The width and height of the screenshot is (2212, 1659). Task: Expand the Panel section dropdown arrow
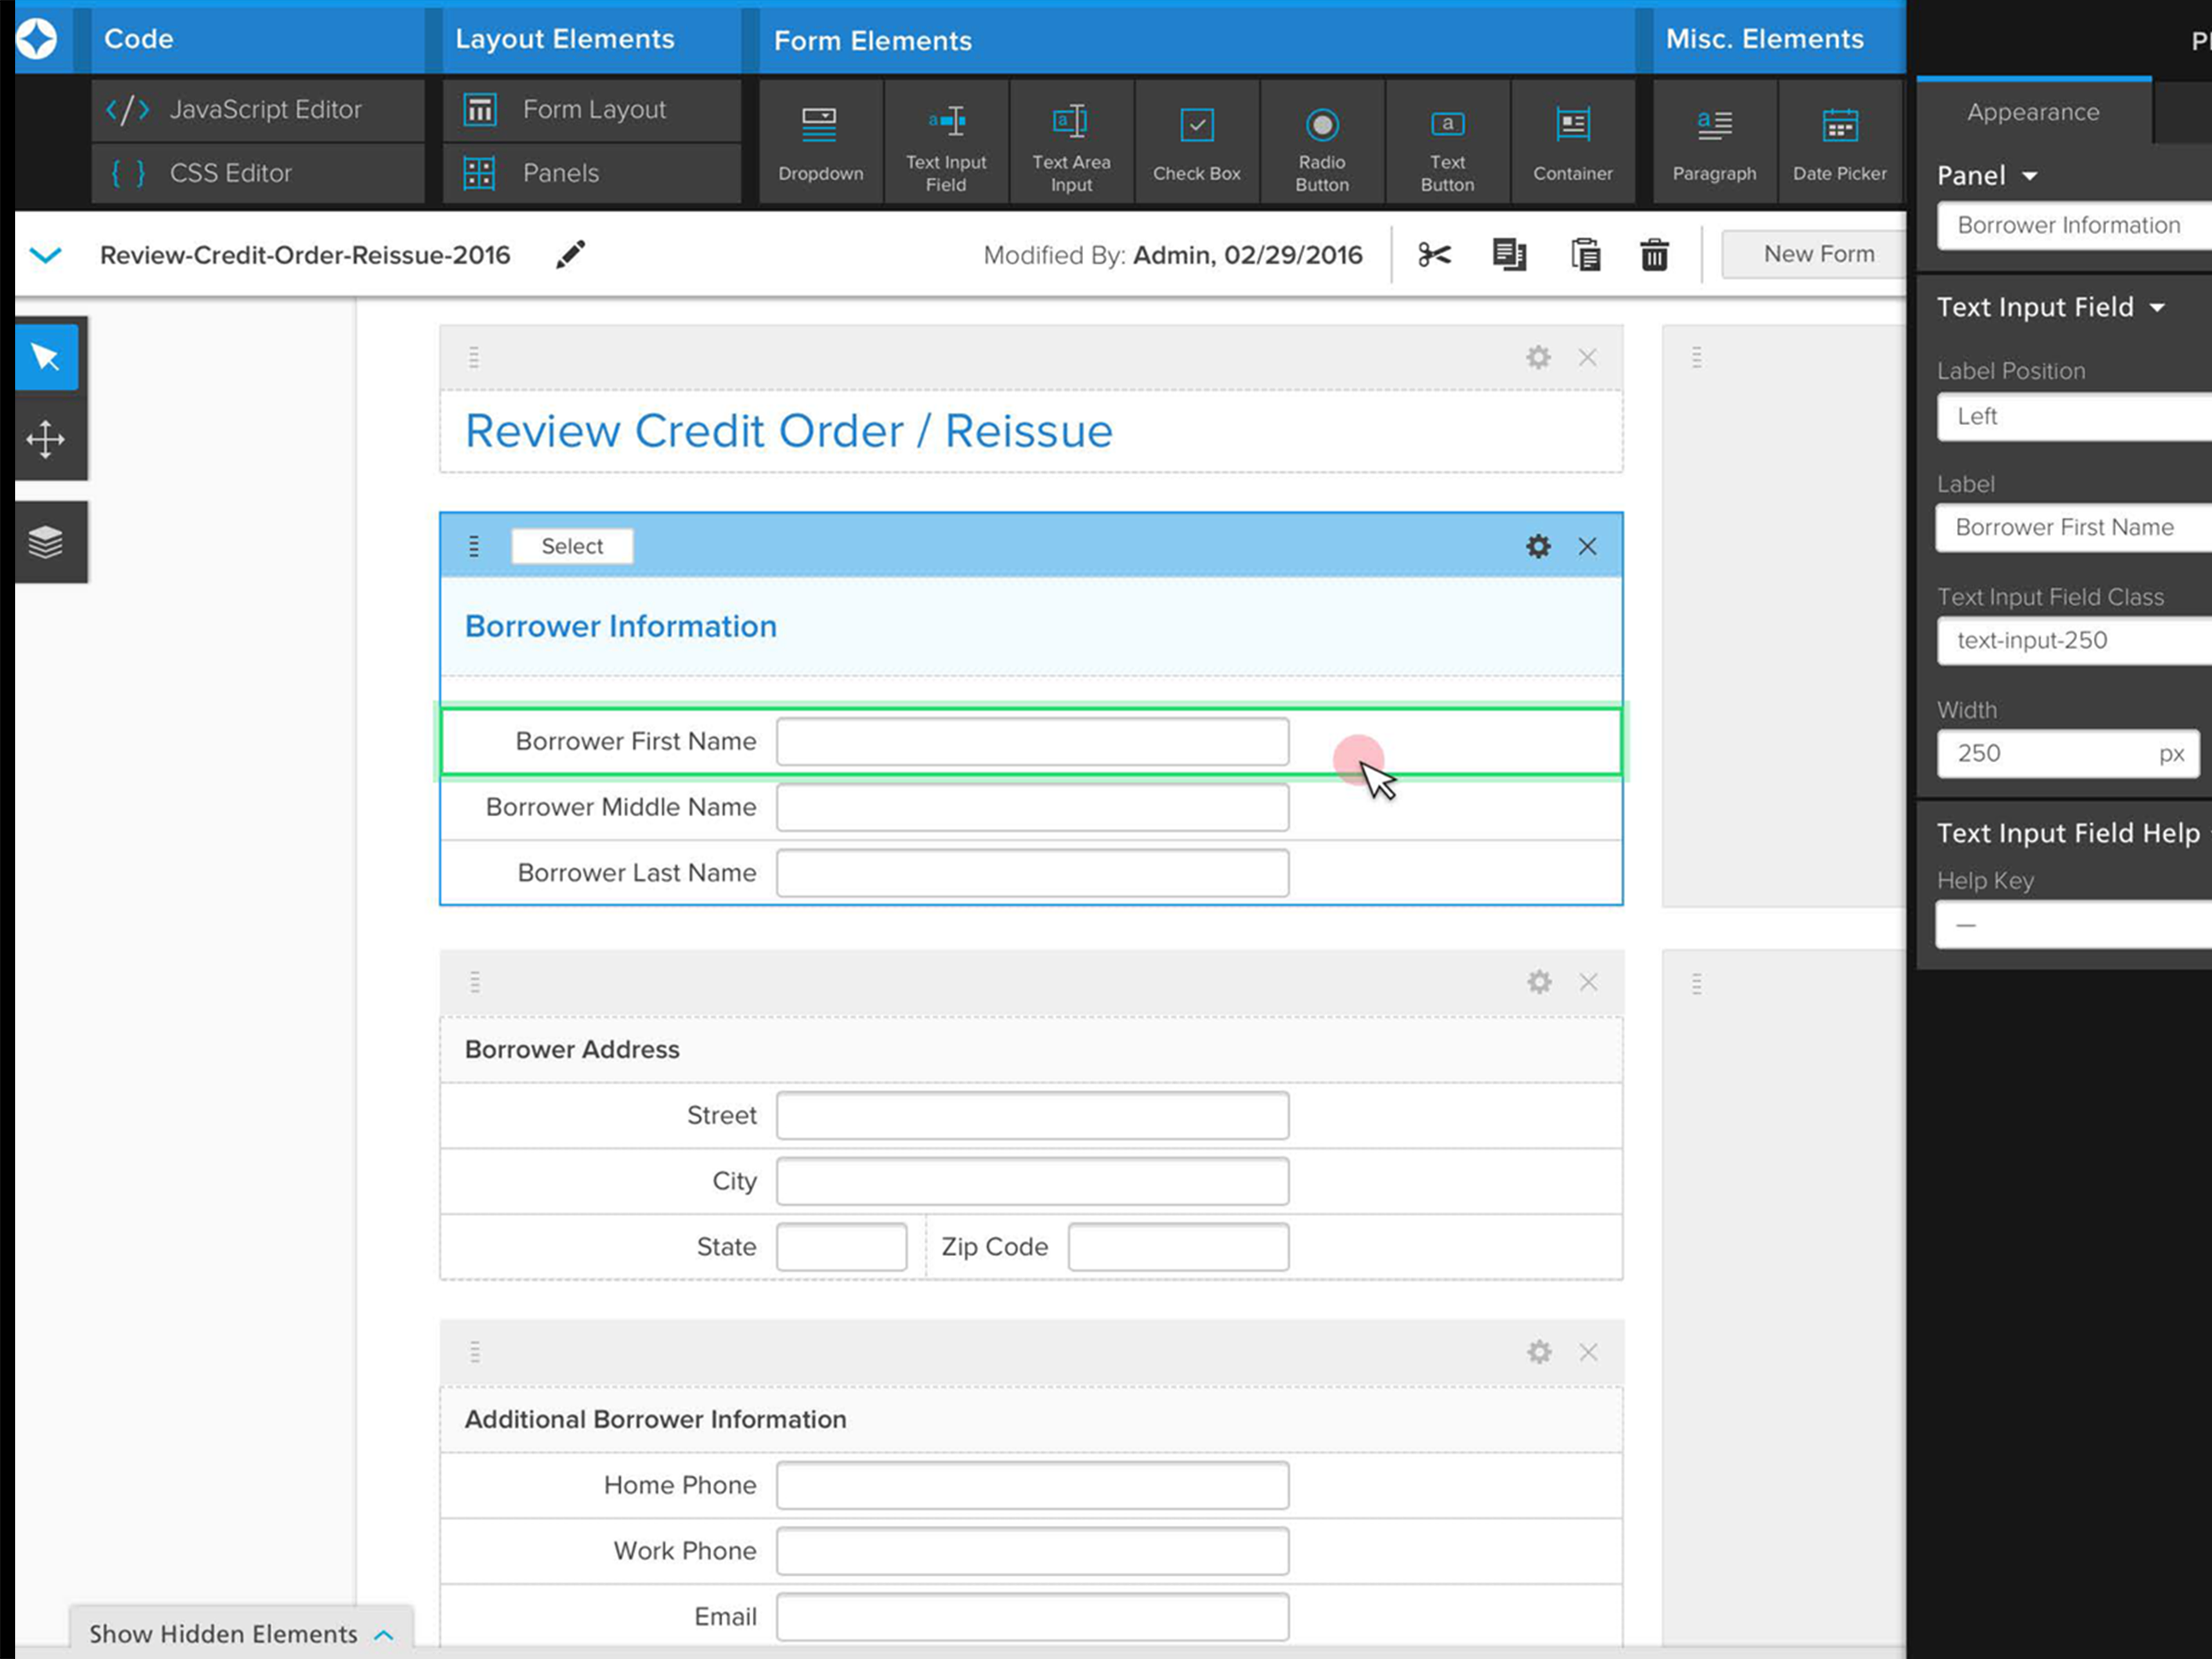click(x=2029, y=176)
